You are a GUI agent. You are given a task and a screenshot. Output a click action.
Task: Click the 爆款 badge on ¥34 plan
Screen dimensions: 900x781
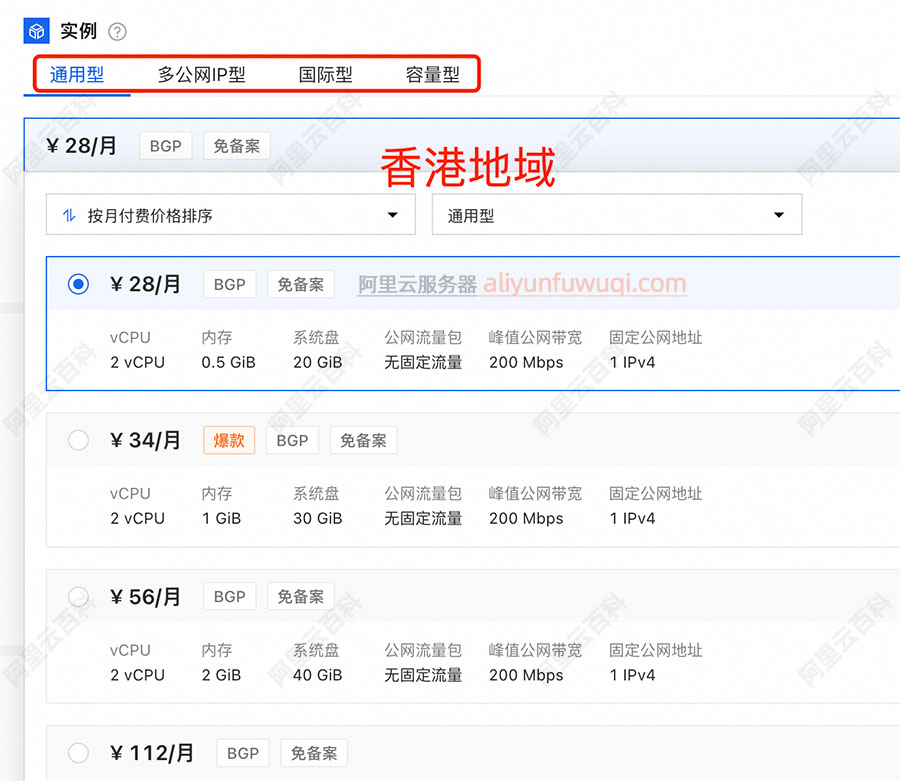point(229,440)
